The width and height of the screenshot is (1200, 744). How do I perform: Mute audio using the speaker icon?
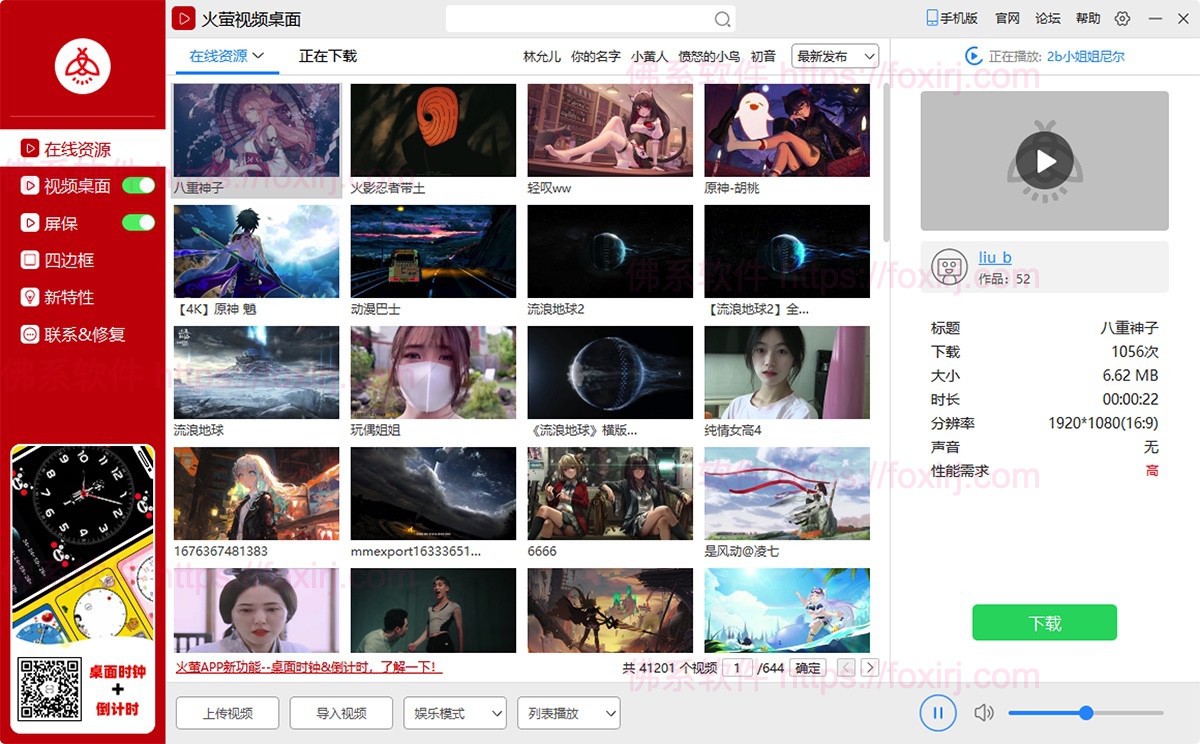point(983,712)
